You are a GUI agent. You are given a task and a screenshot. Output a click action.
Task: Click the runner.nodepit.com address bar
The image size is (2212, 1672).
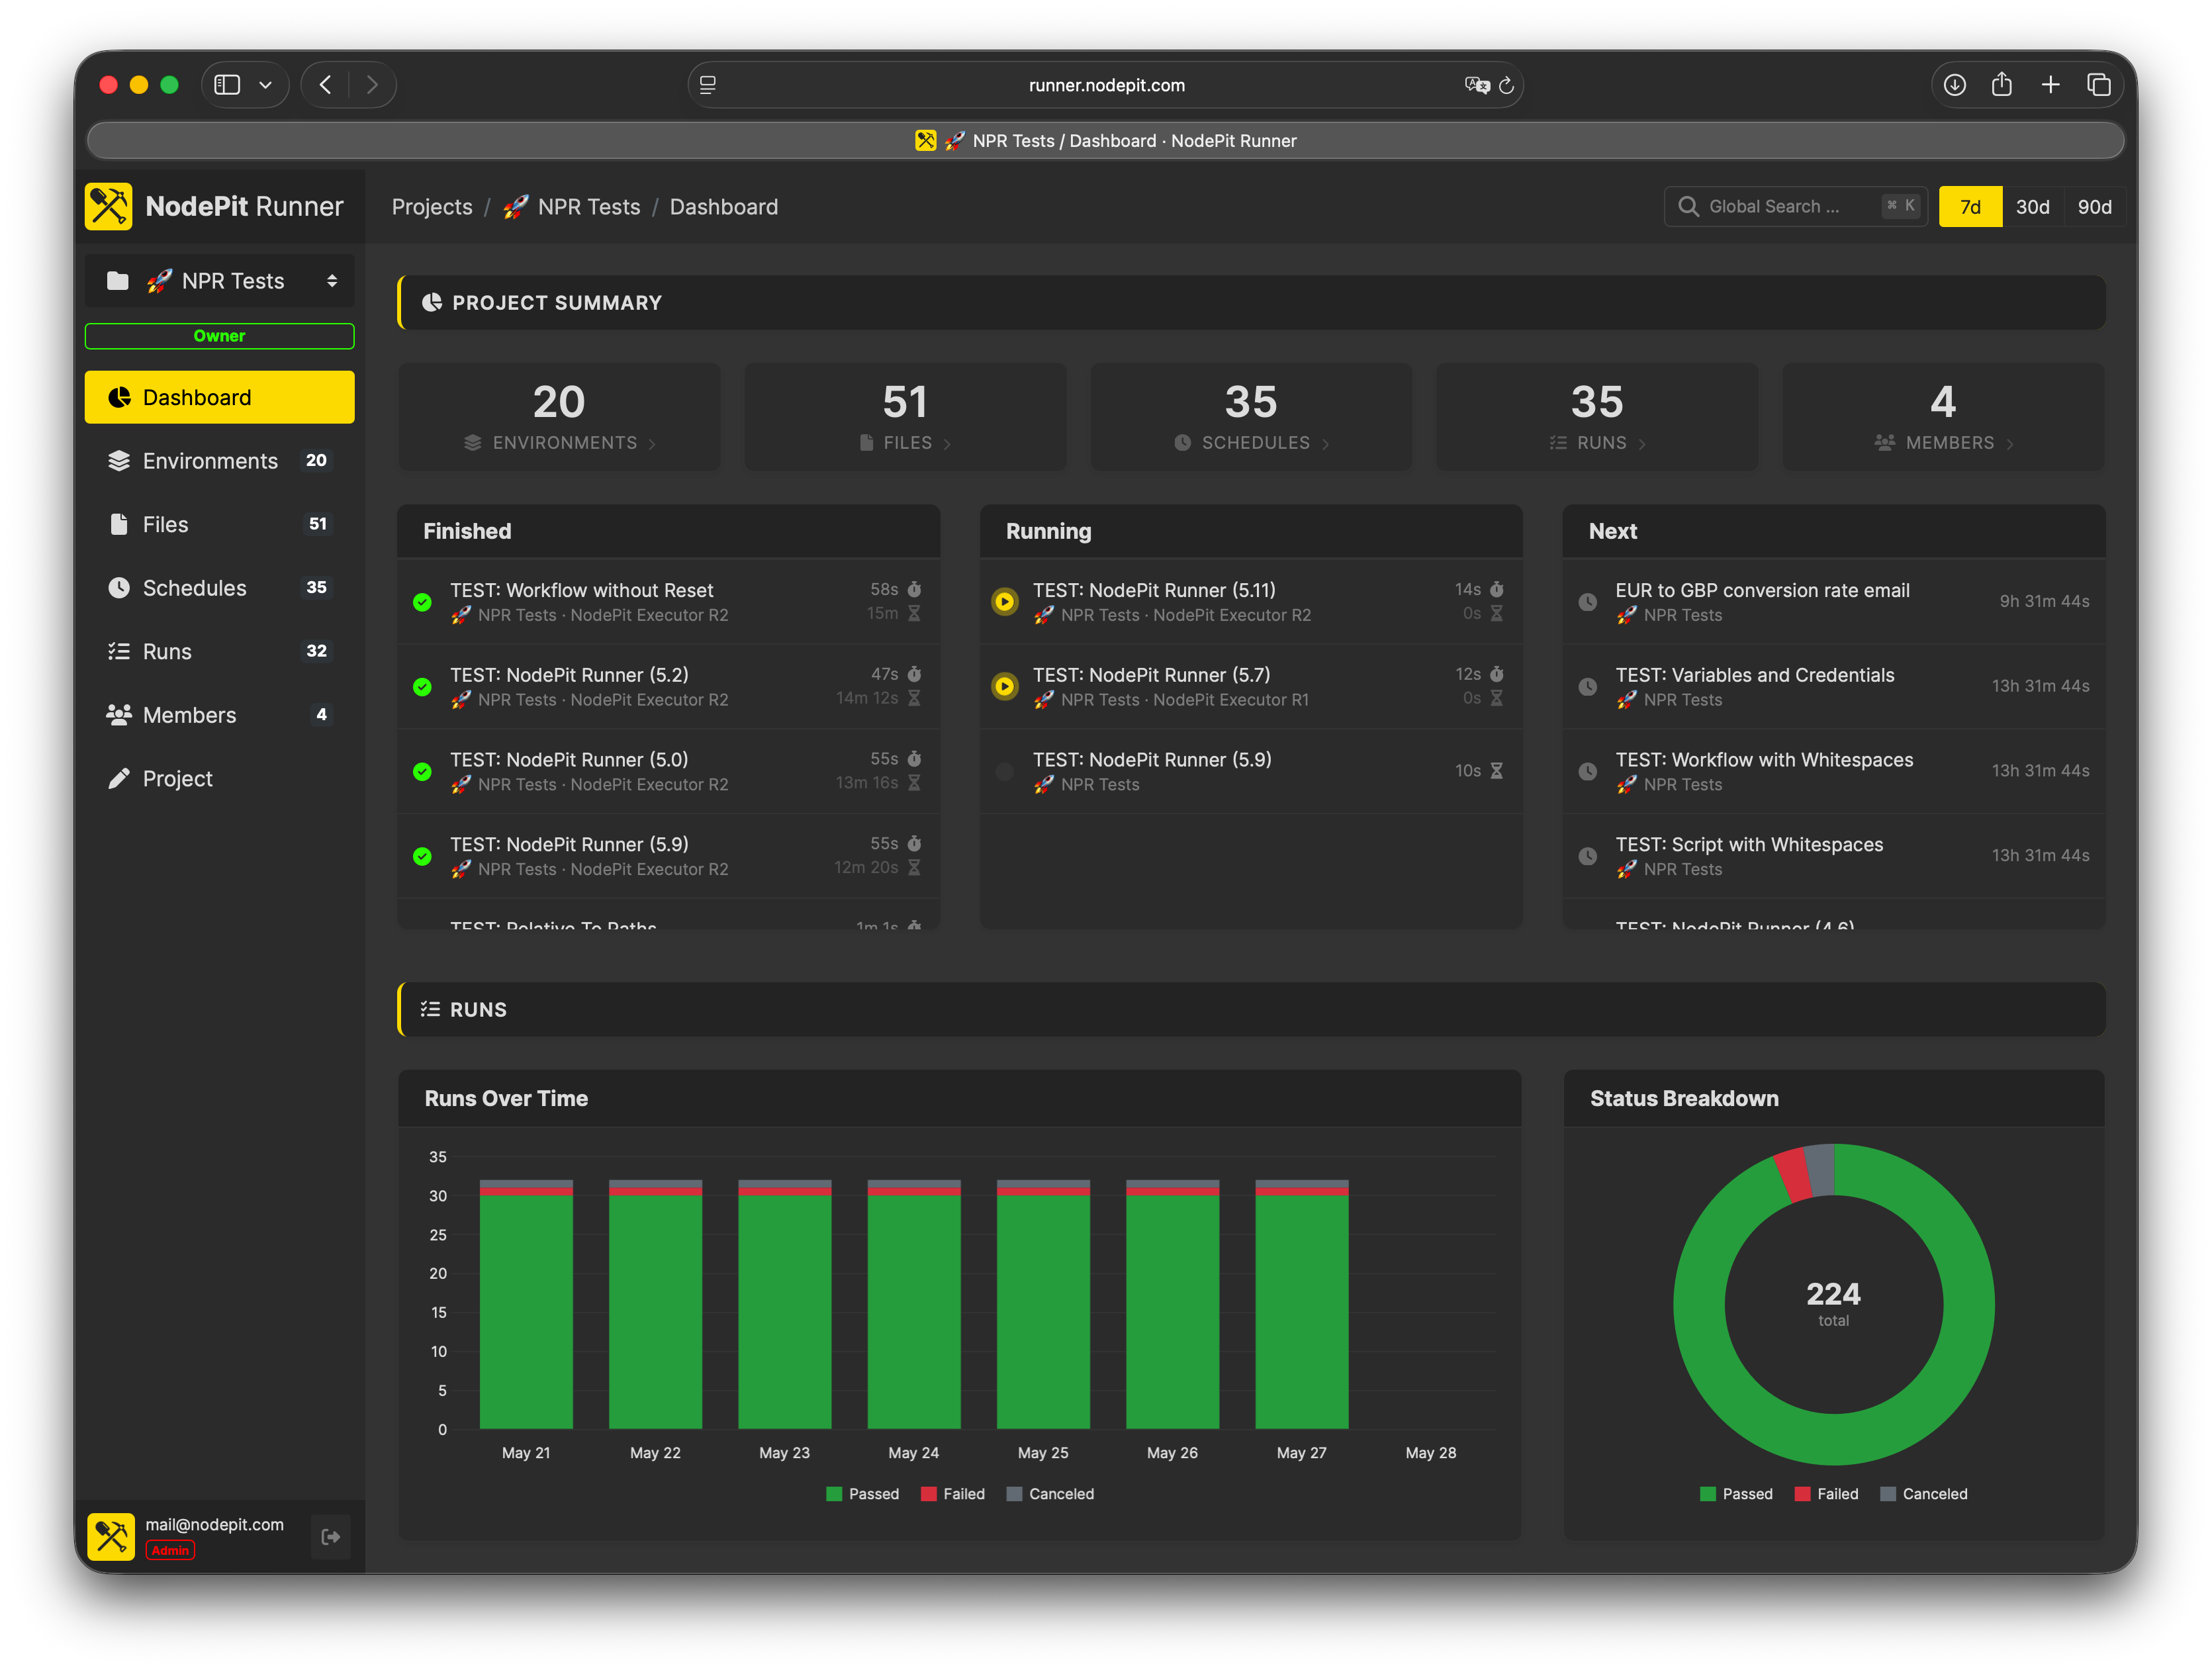click(1106, 85)
